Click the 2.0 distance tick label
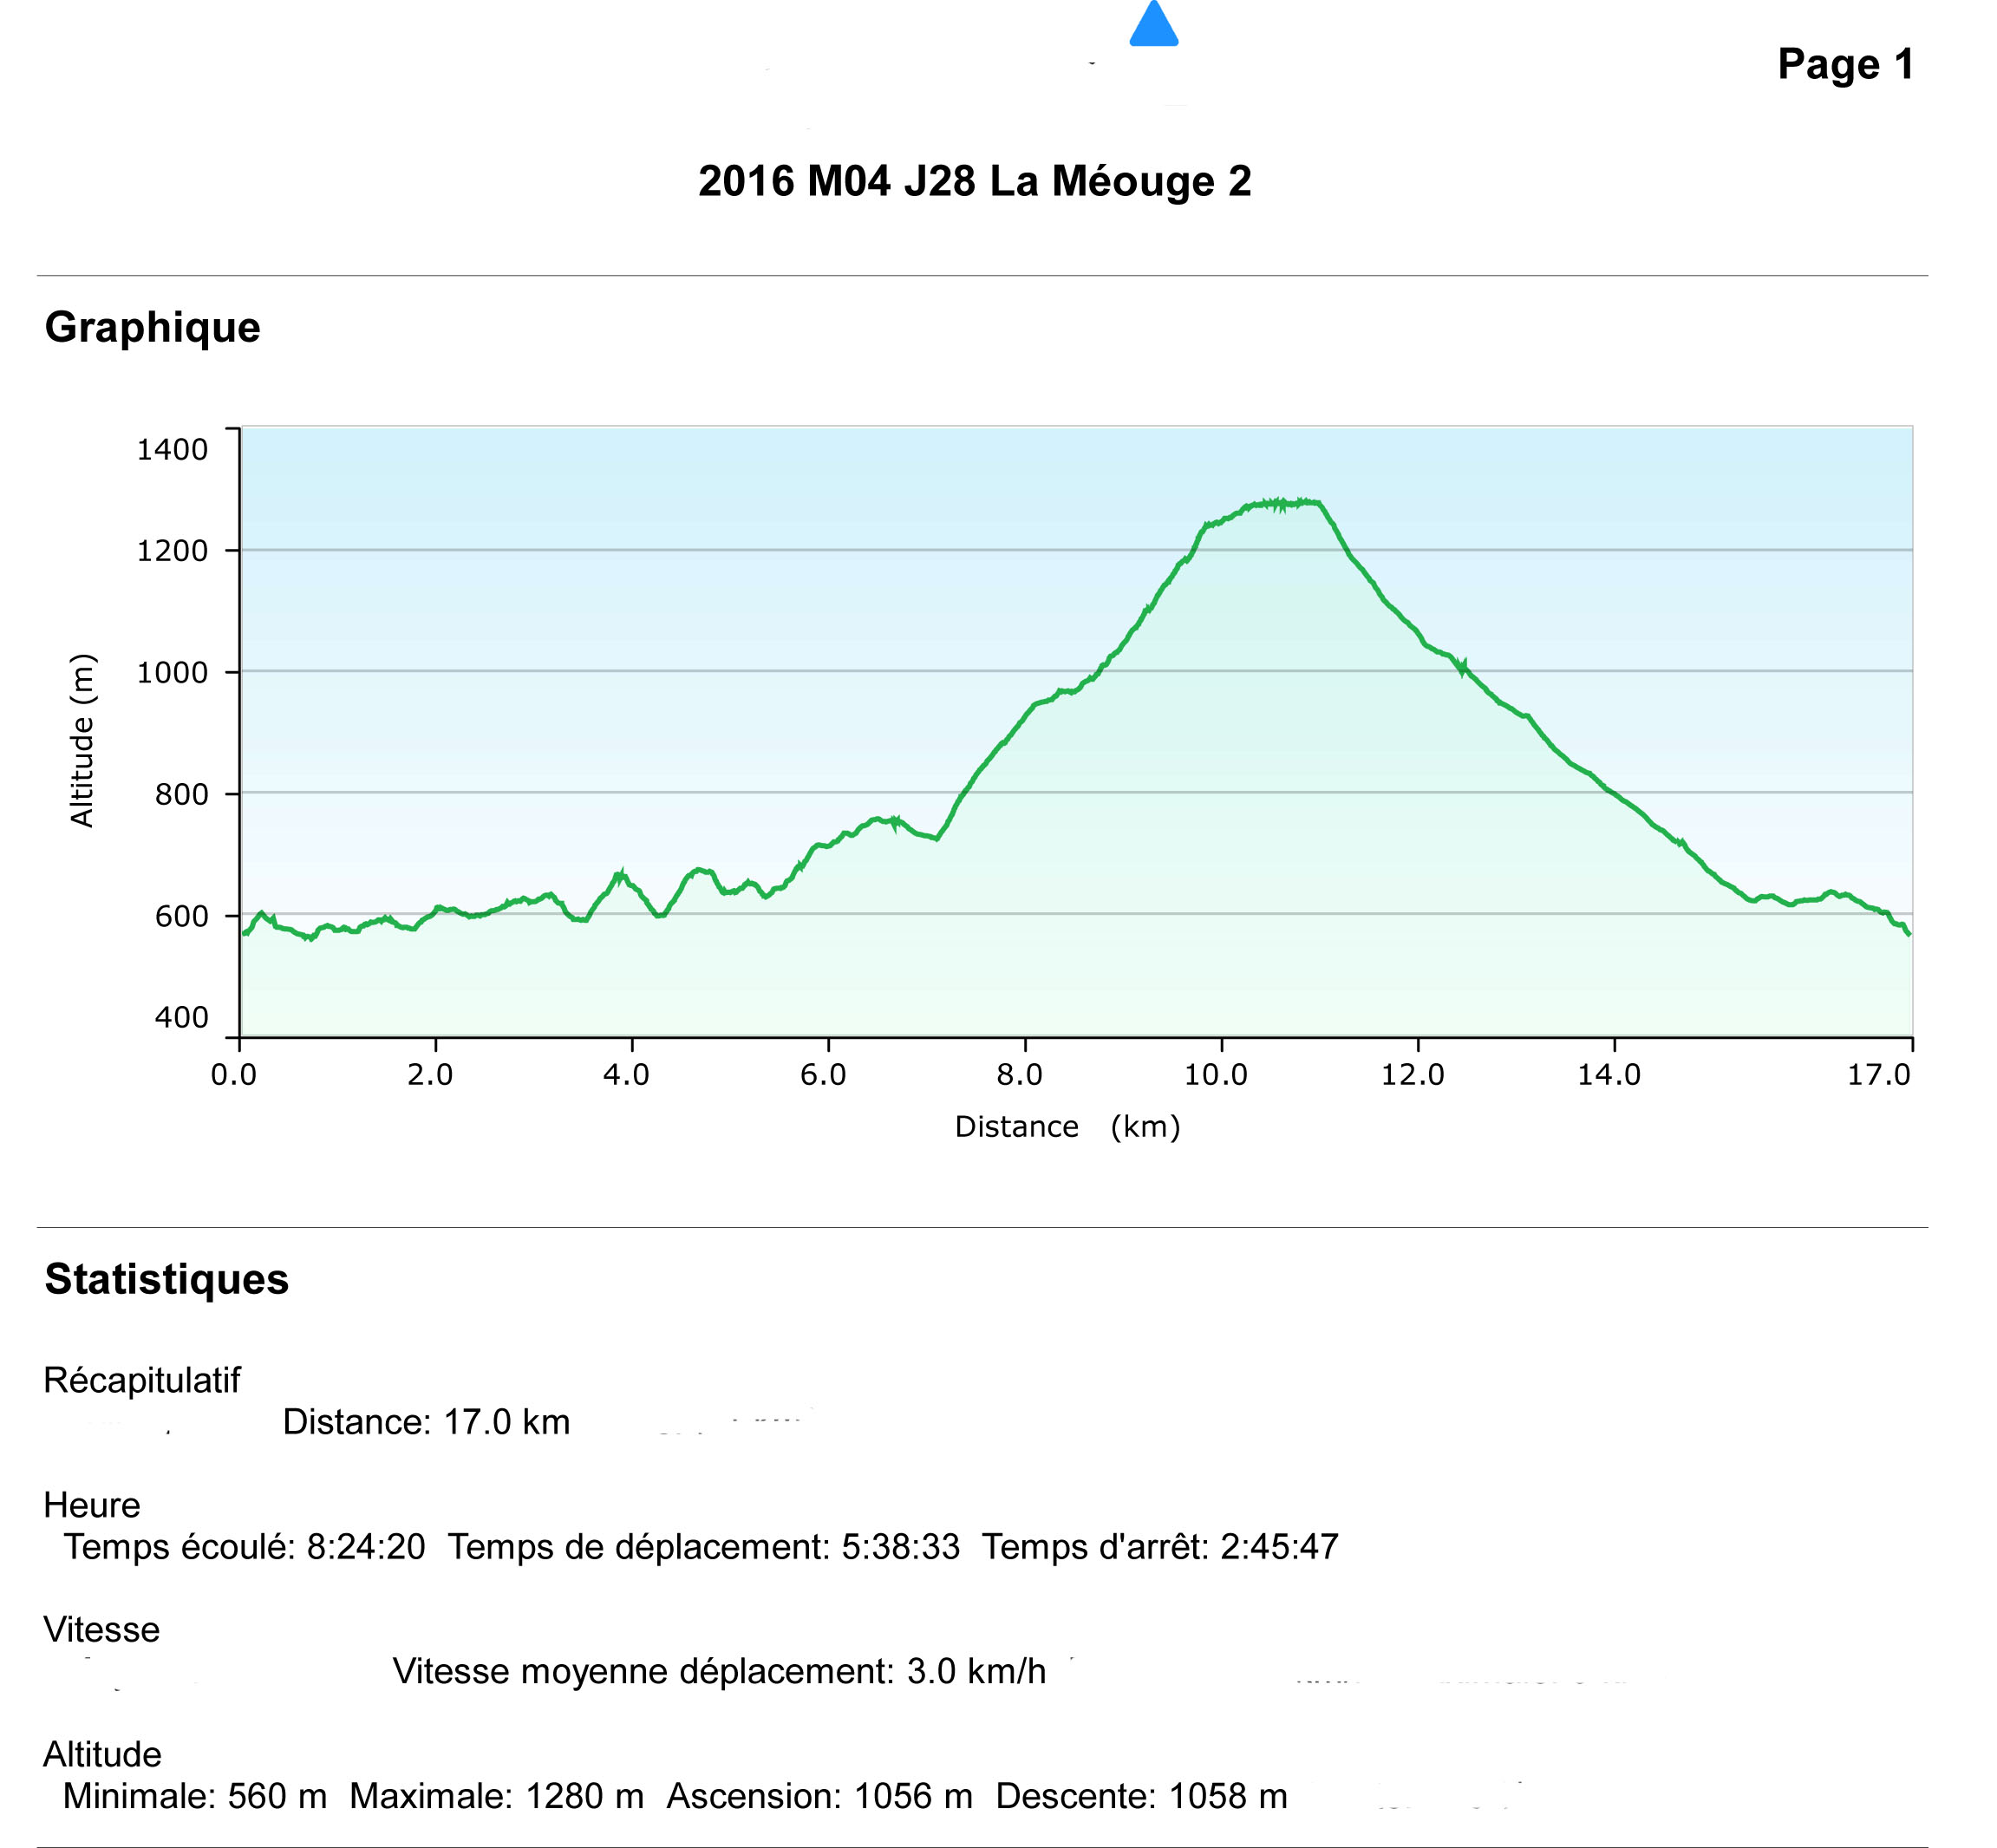 430,1075
